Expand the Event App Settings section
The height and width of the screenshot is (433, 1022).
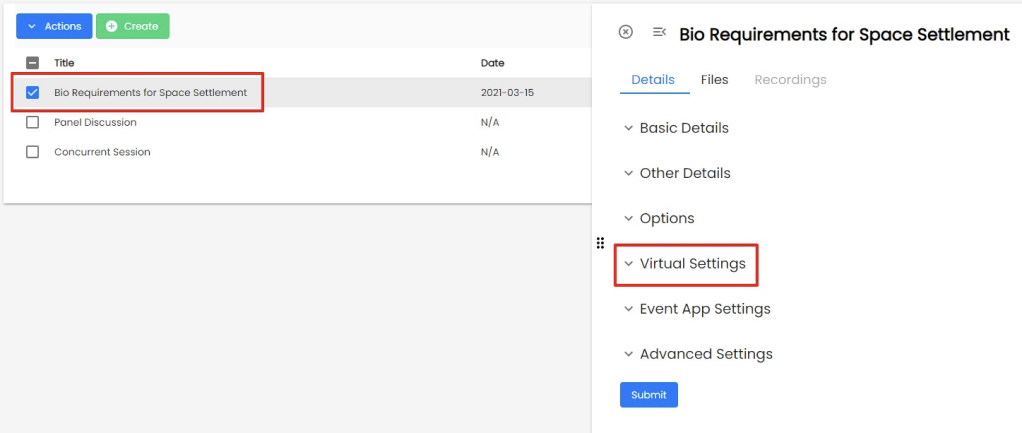[697, 308]
